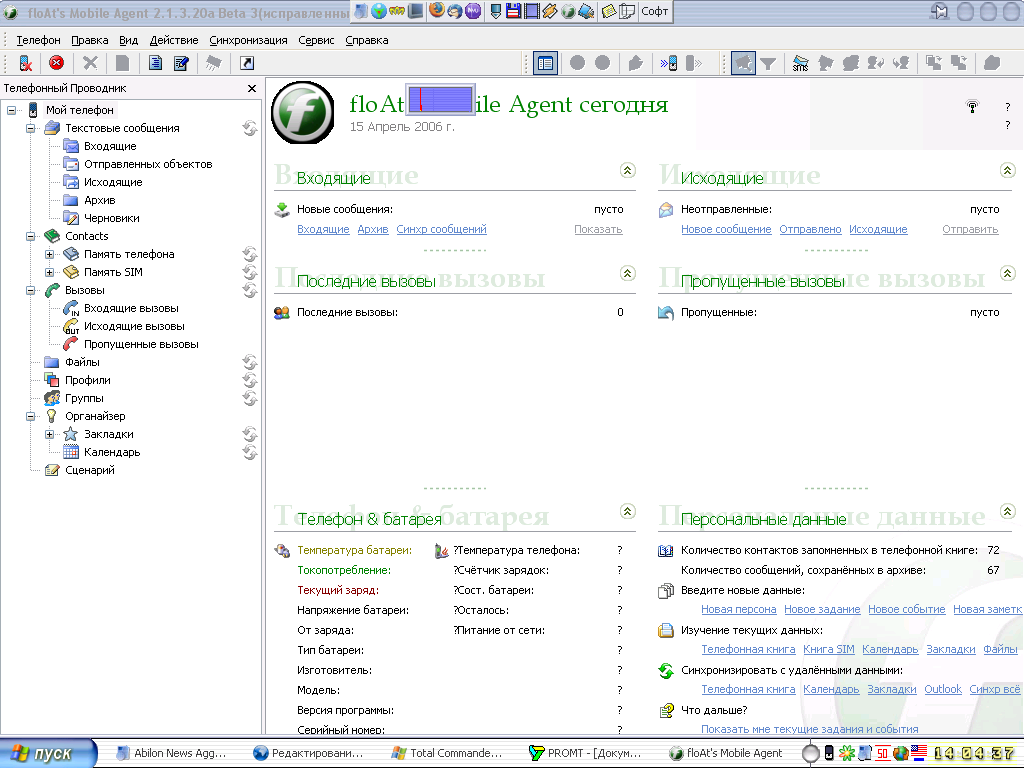The width and height of the screenshot is (1024, 768).
Task: Collapse the Органайзер tree node
Action: point(30,416)
